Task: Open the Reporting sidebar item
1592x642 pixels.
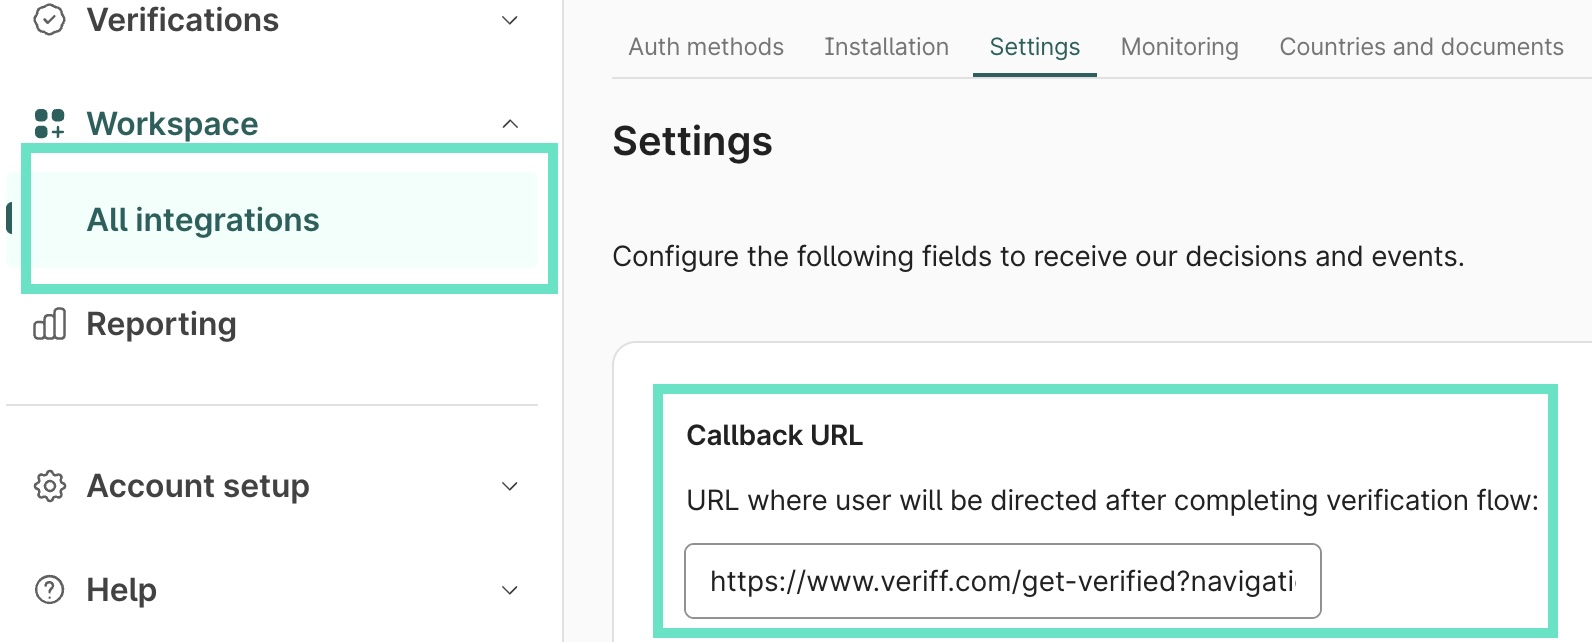Action: tap(161, 324)
